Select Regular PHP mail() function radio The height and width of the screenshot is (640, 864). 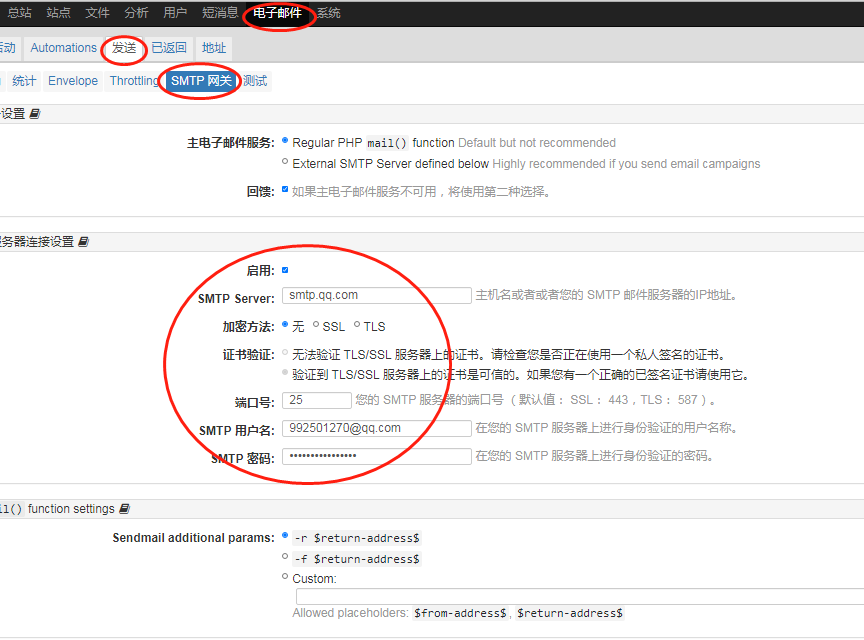point(285,141)
